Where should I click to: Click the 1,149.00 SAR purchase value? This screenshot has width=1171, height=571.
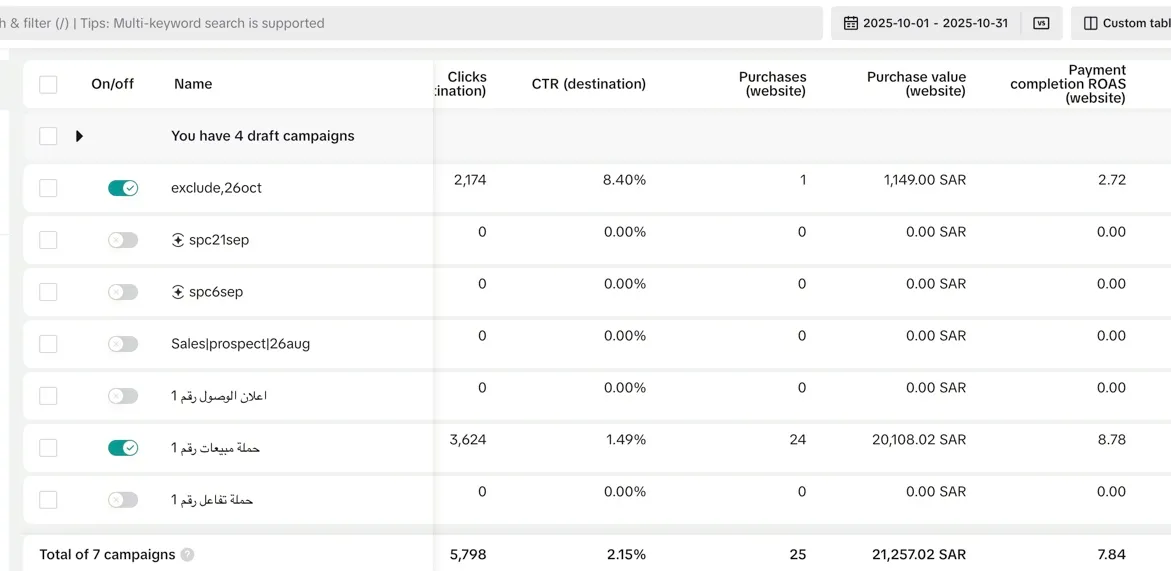[x=925, y=180]
